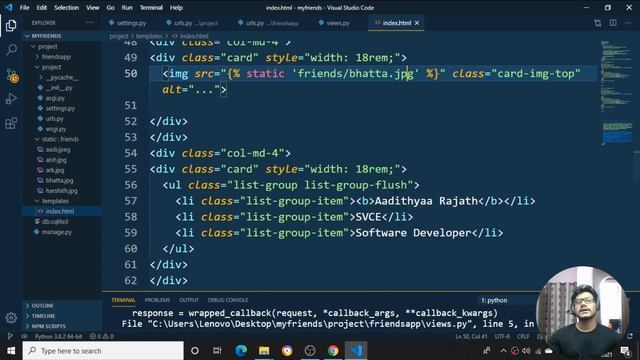Select the TERMINAL panel tab

(x=123, y=300)
